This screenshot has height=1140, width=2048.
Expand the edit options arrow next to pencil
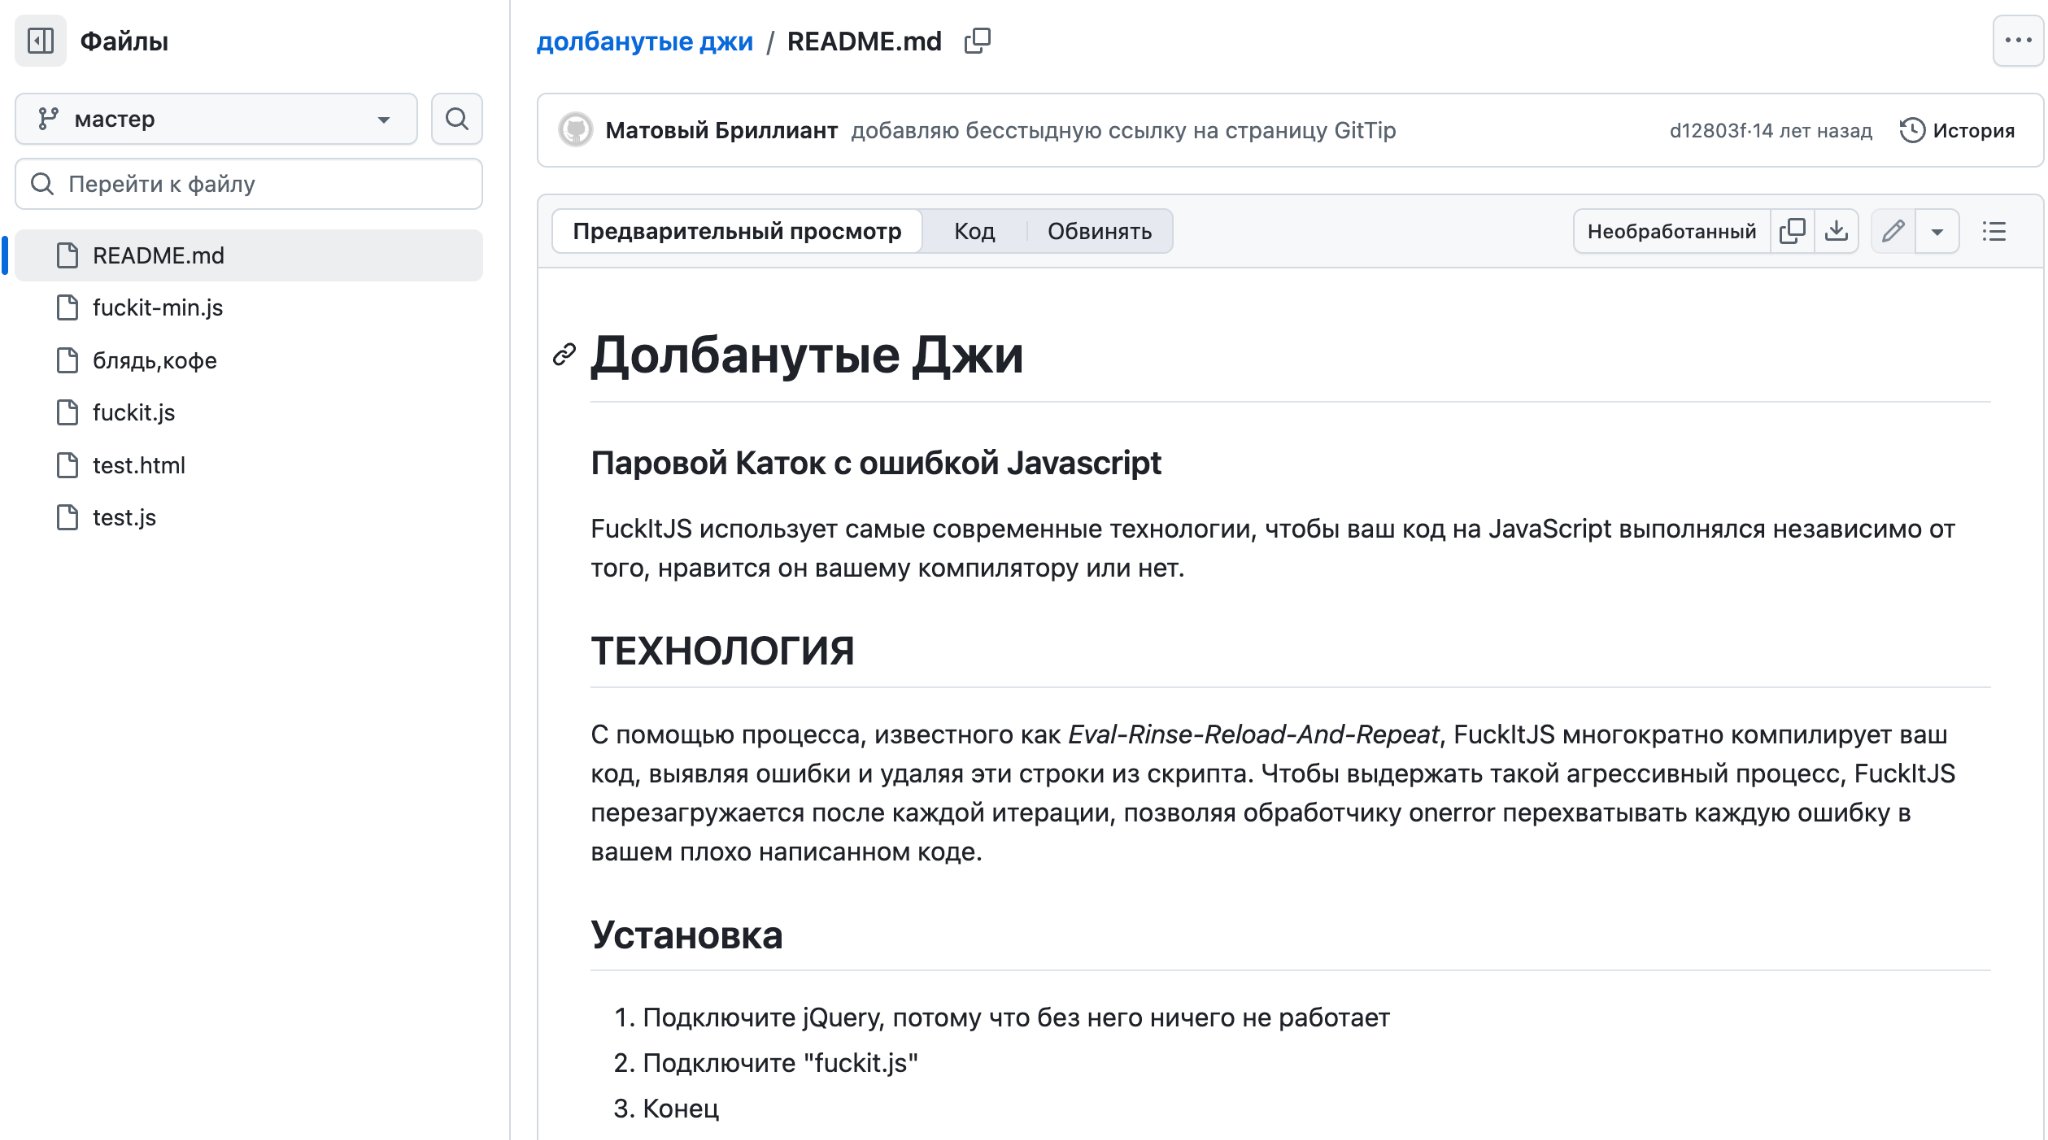tap(1937, 230)
